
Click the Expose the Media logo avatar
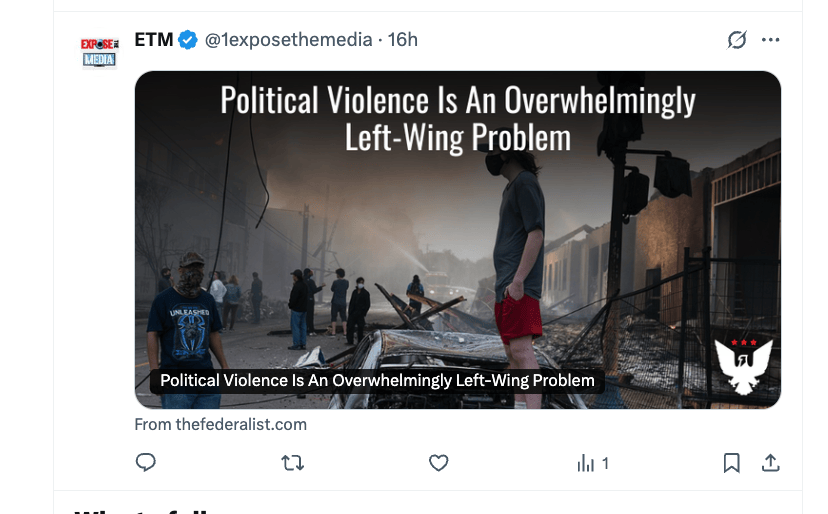[x=99, y=51]
